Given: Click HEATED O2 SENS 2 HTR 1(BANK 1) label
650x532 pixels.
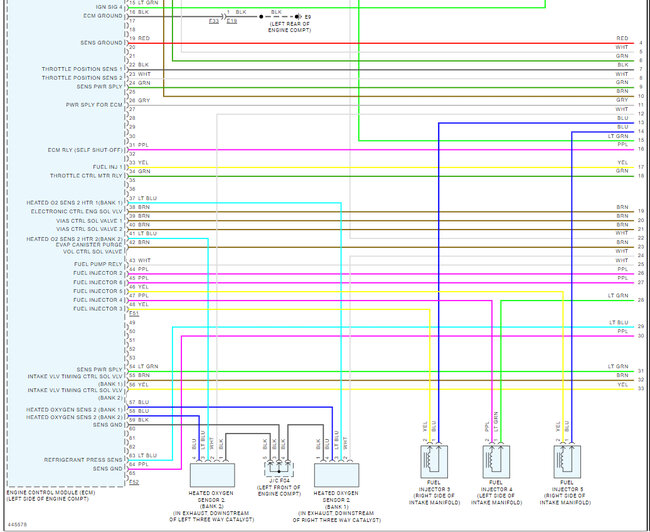Looking at the screenshot, I should 75,203.
